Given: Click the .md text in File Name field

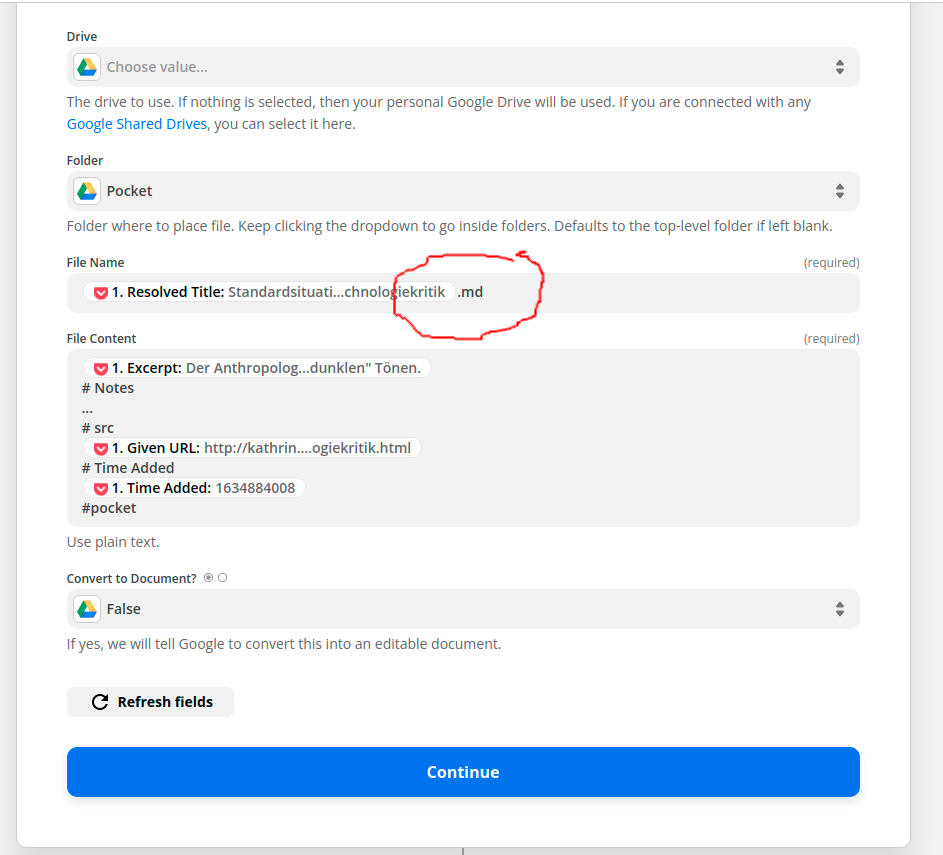Looking at the screenshot, I should coord(470,292).
